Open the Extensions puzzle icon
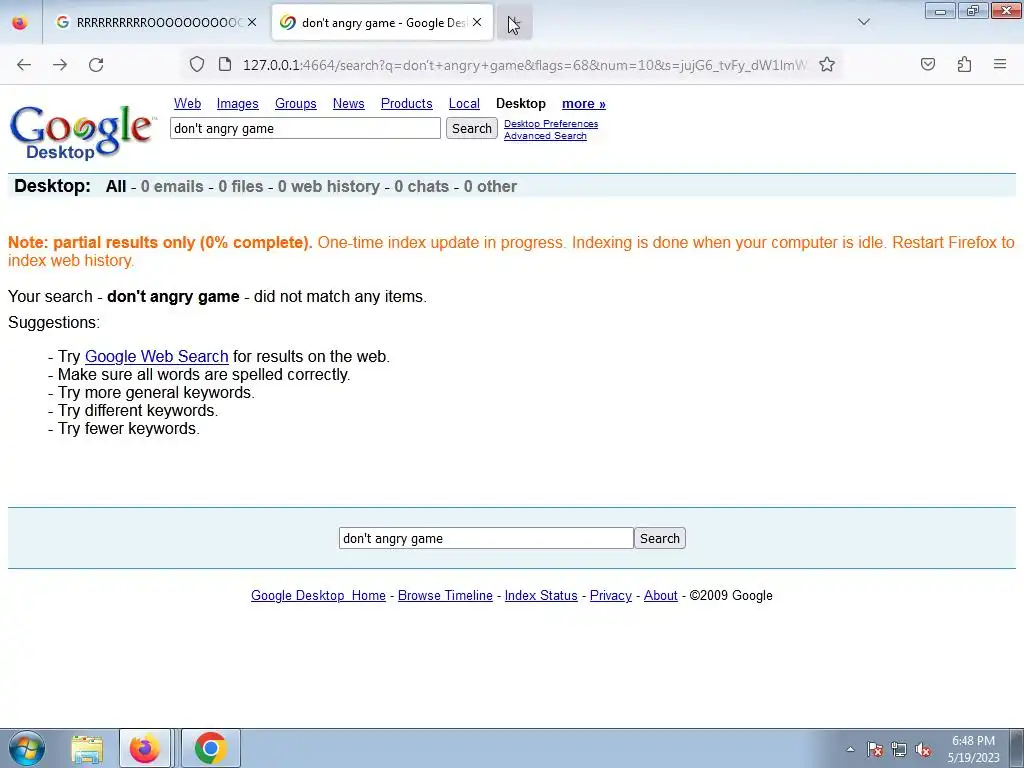Viewport: 1024px width, 768px height. (964, 64)
